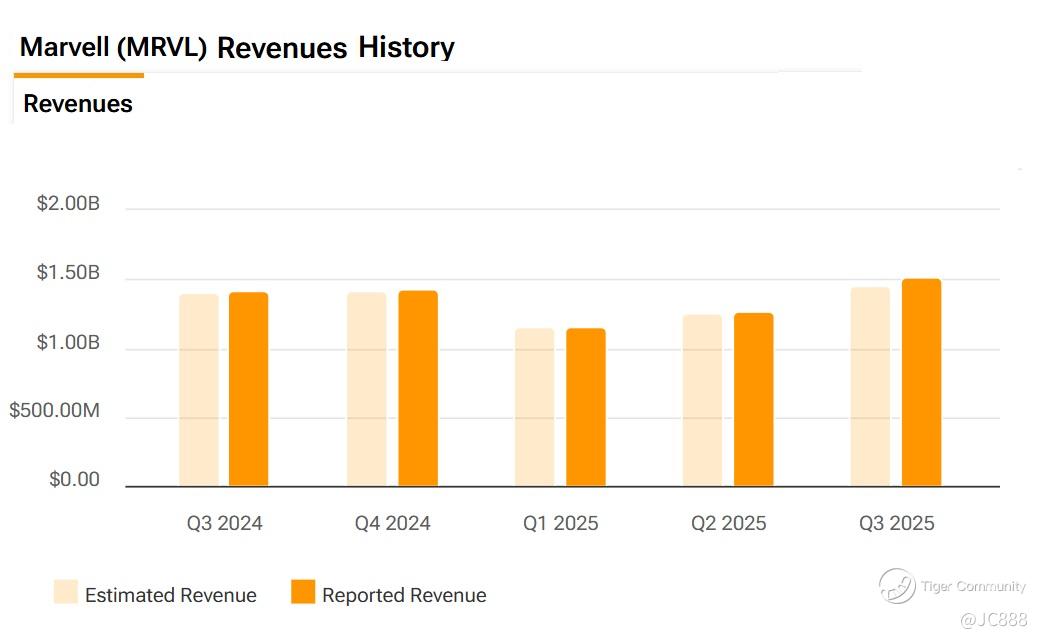Click the Q2 2025 estimated revenue bar
The width and height of the screenshot is (1047, 643).
pyautogui.click(x=702, y=401)
